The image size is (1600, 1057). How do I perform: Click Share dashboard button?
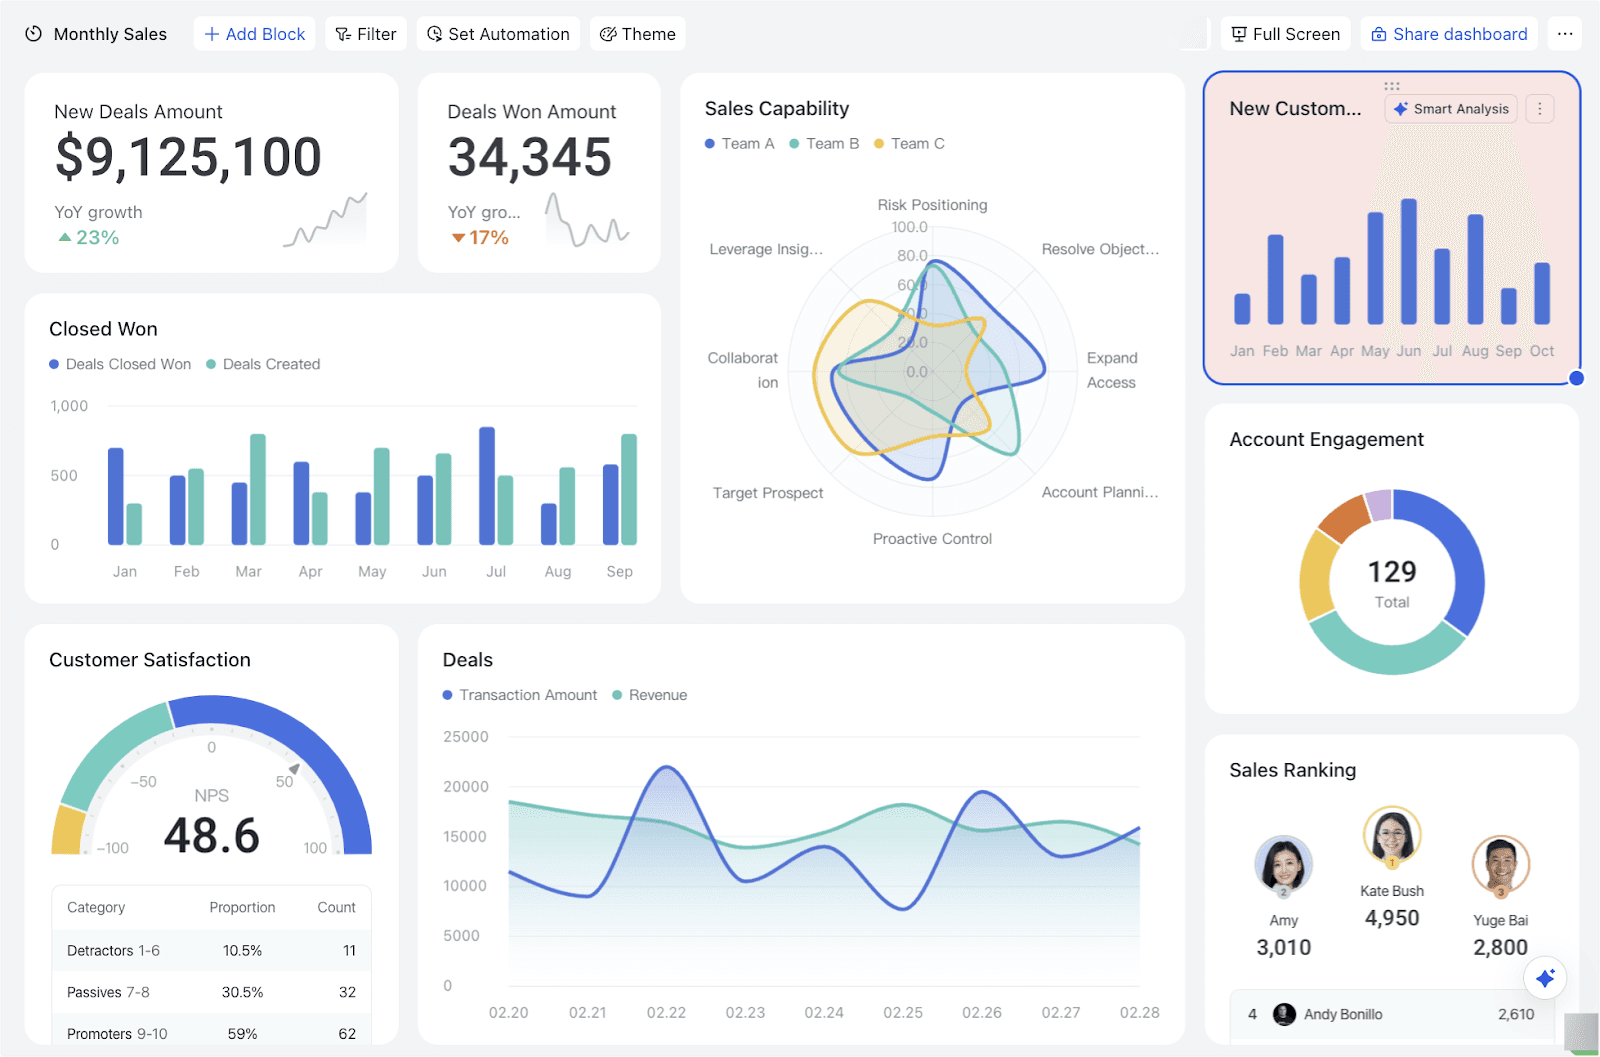[x=1449, y=34]
